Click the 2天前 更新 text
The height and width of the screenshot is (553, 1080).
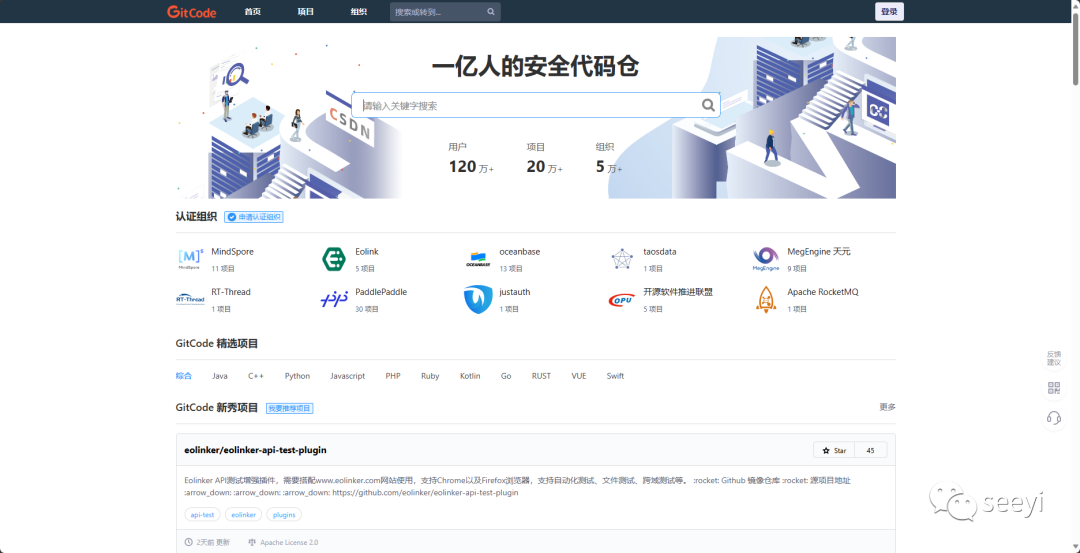click(213, 543)
